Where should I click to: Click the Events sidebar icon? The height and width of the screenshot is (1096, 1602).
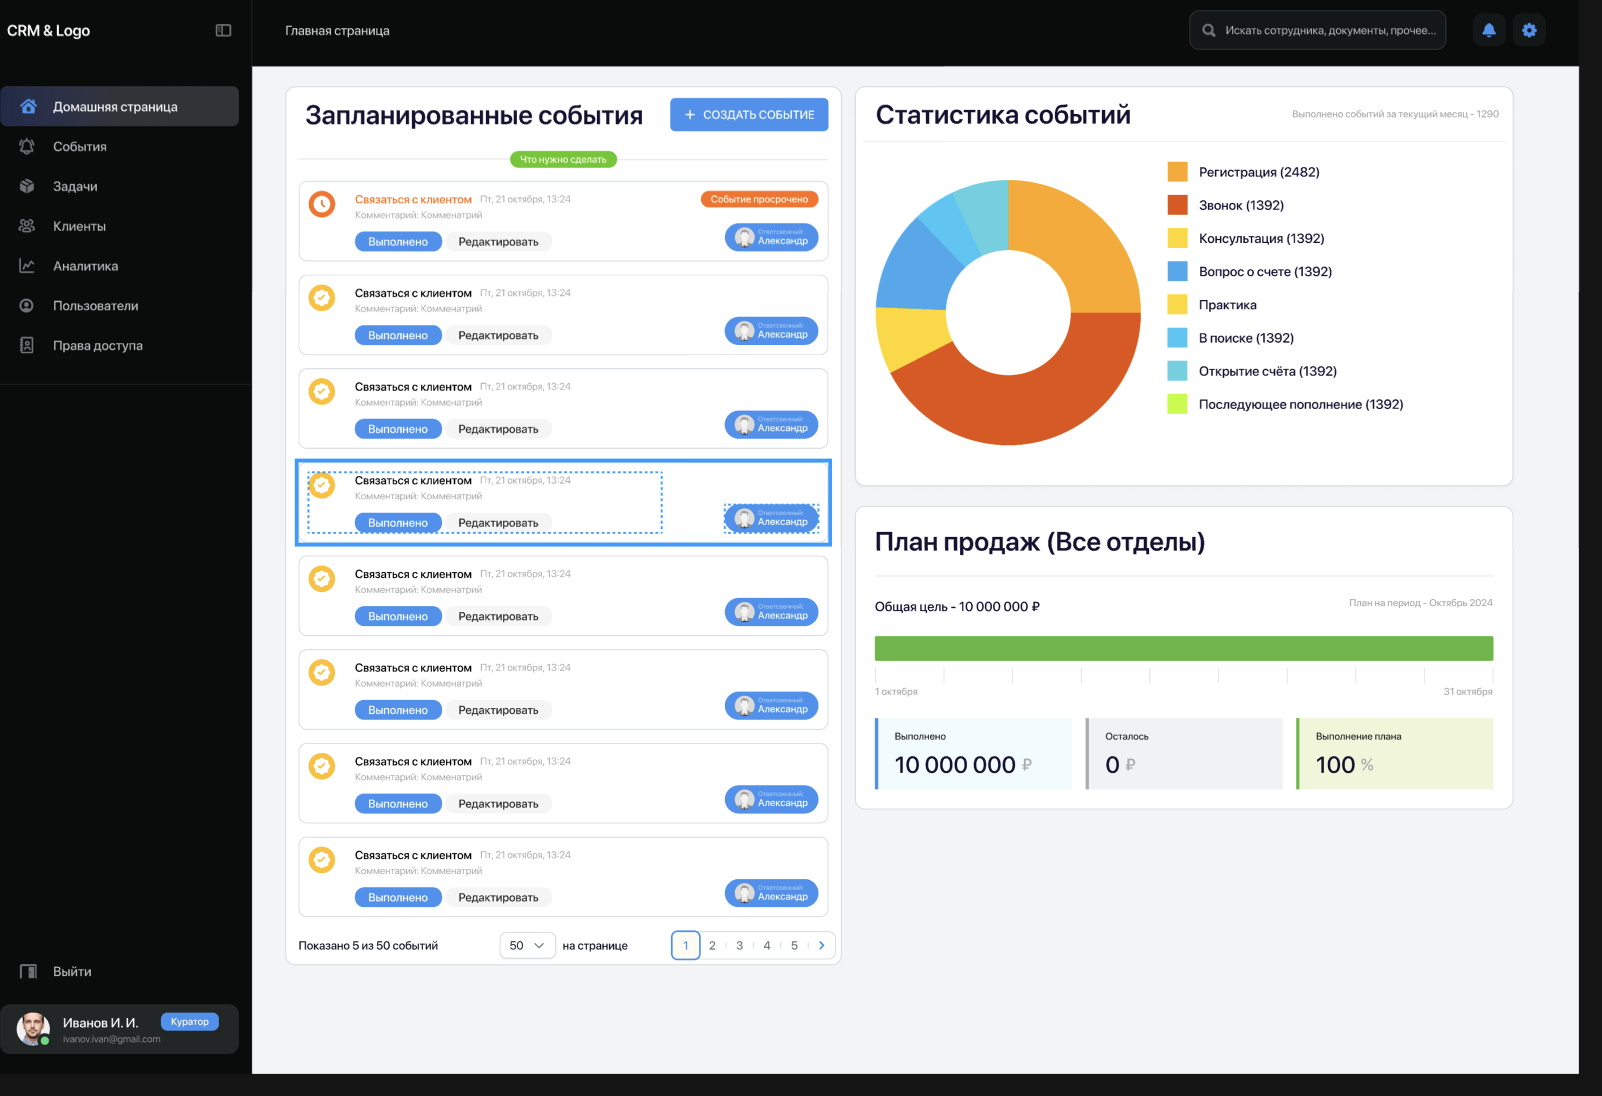(x=27, y=146)
